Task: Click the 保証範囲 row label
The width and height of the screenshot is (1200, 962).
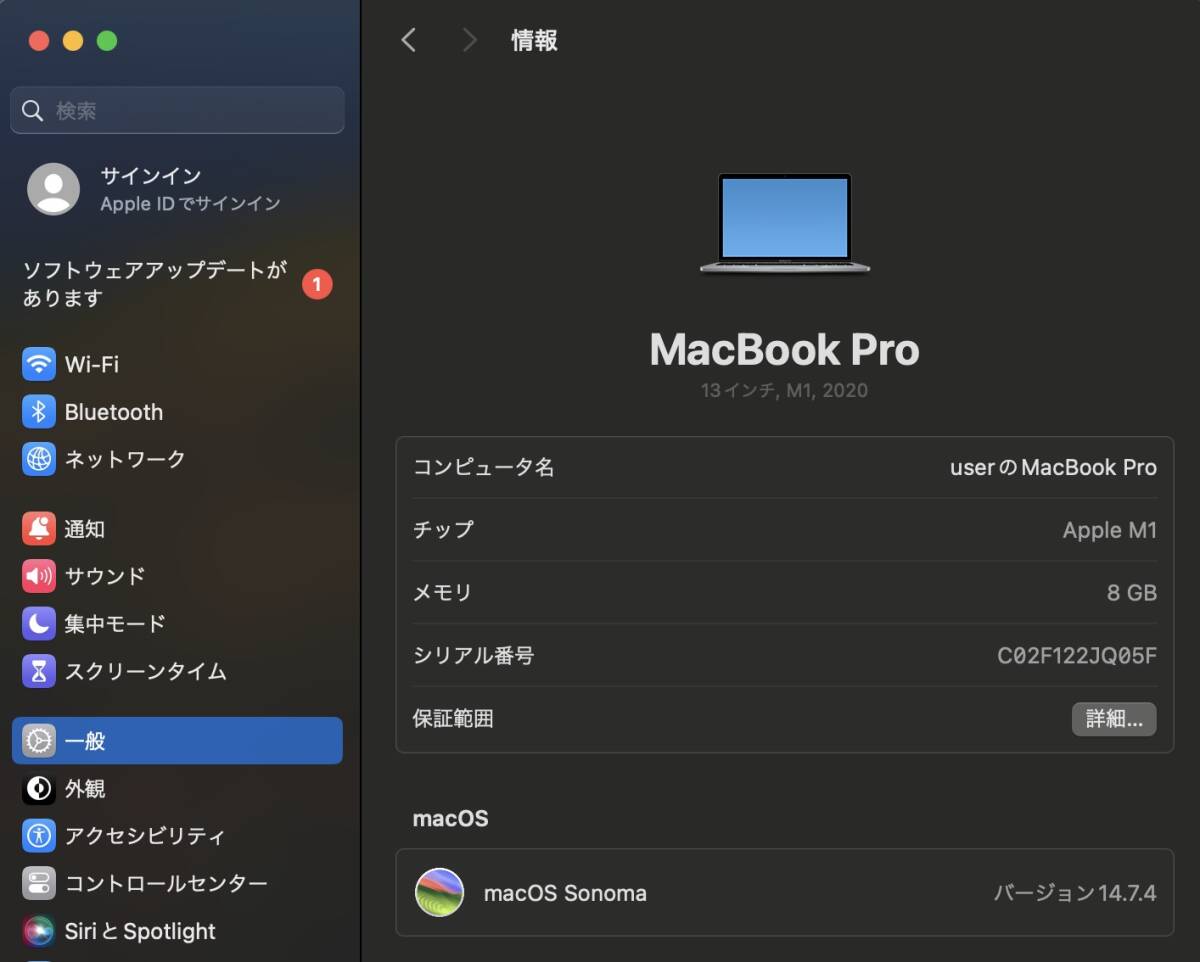Action: click(453, 719)
